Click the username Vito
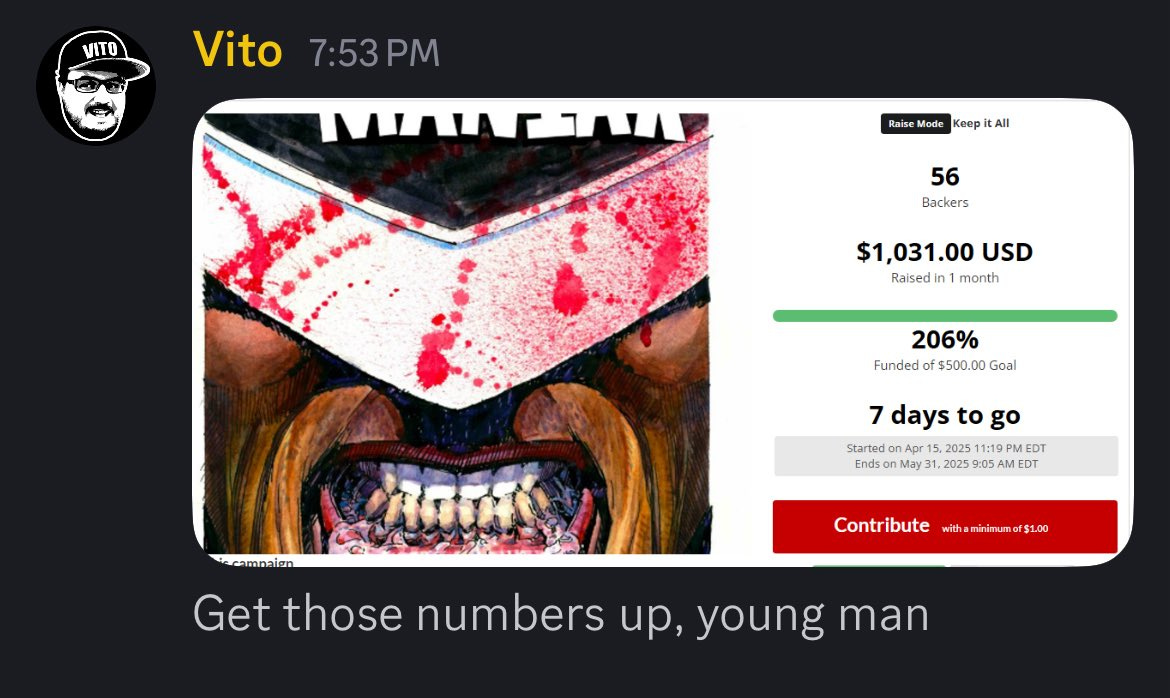Viewport: 1170px width, 698px height. [x=237, y=51]
